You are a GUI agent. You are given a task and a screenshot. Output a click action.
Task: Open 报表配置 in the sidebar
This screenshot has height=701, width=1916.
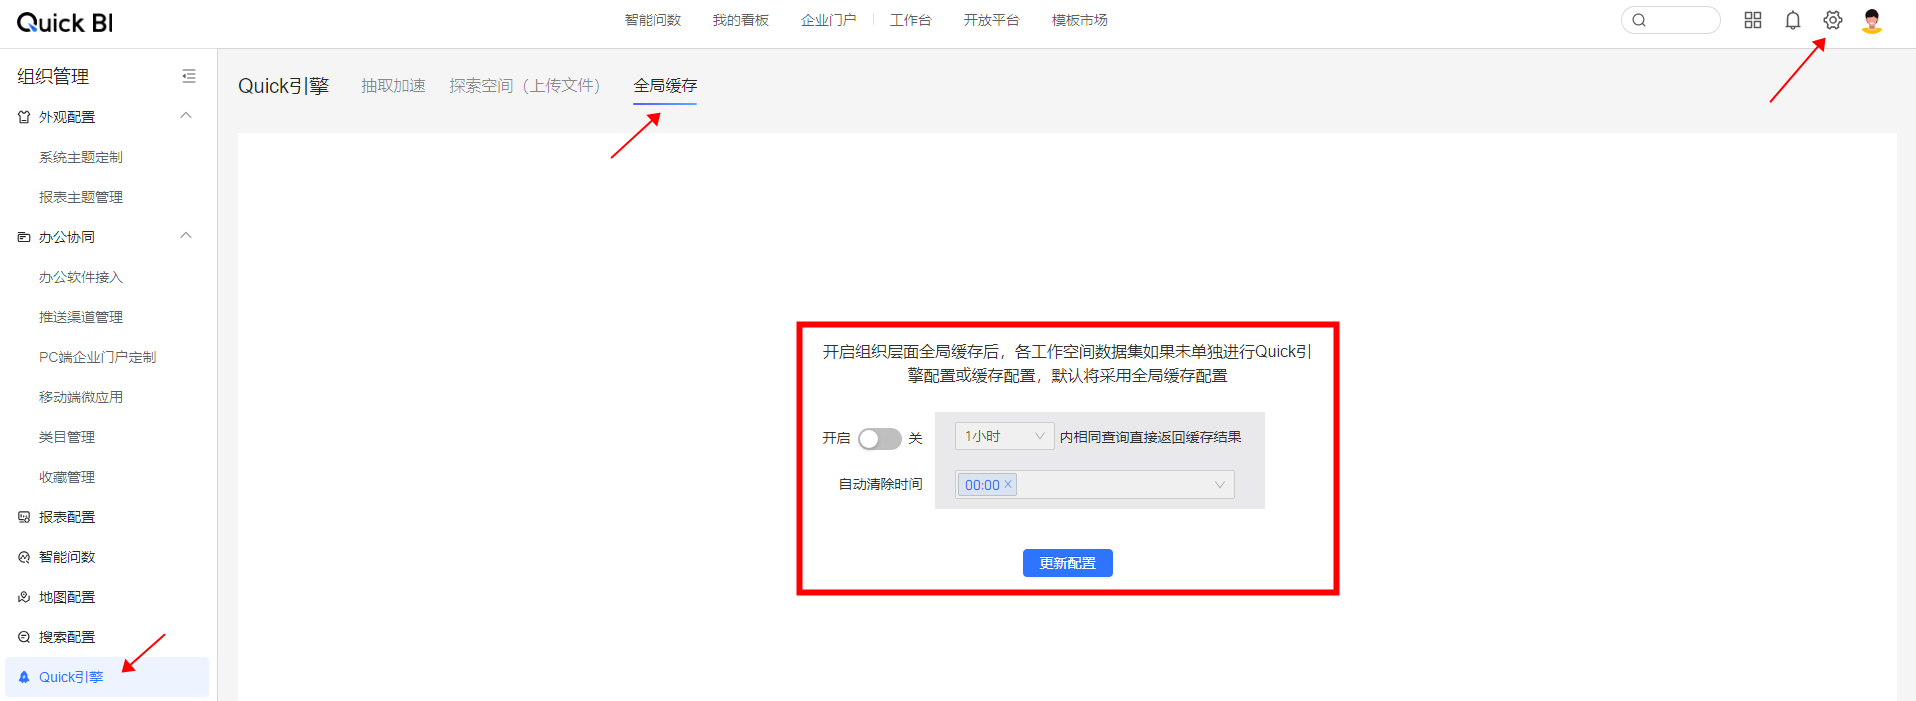click(67, 517)
